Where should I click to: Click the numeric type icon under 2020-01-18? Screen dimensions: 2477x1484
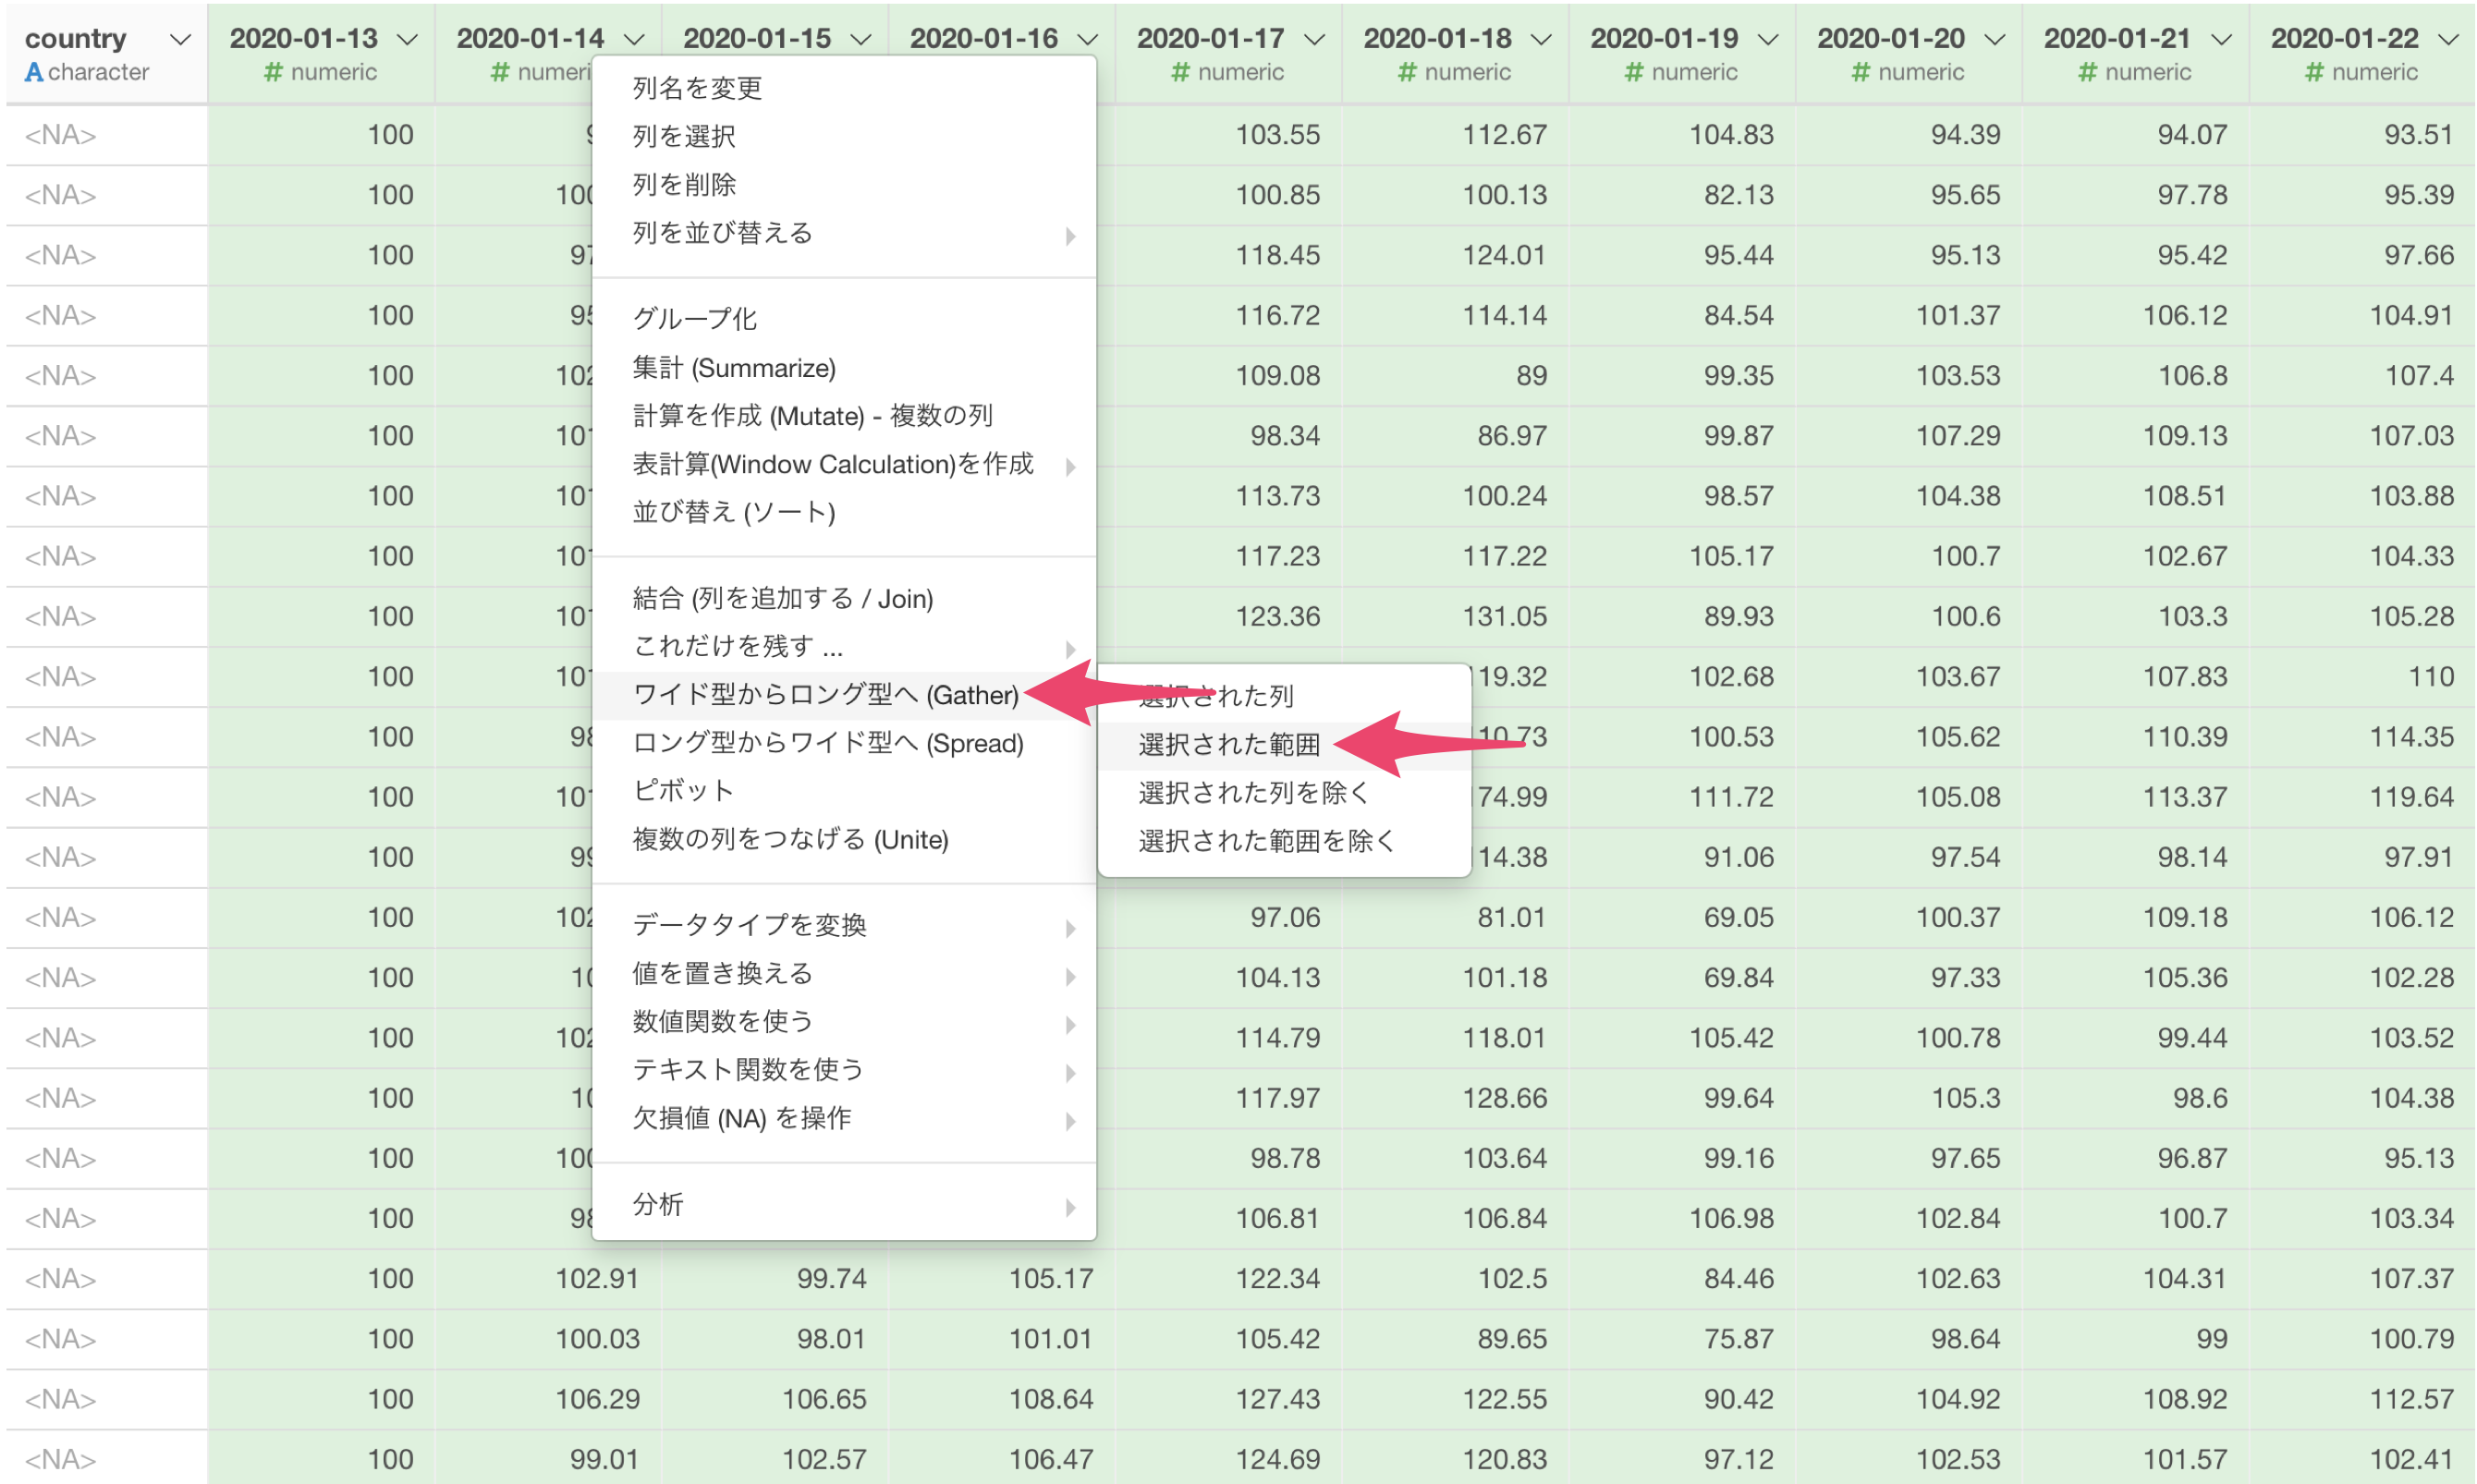pos(1407,72)
